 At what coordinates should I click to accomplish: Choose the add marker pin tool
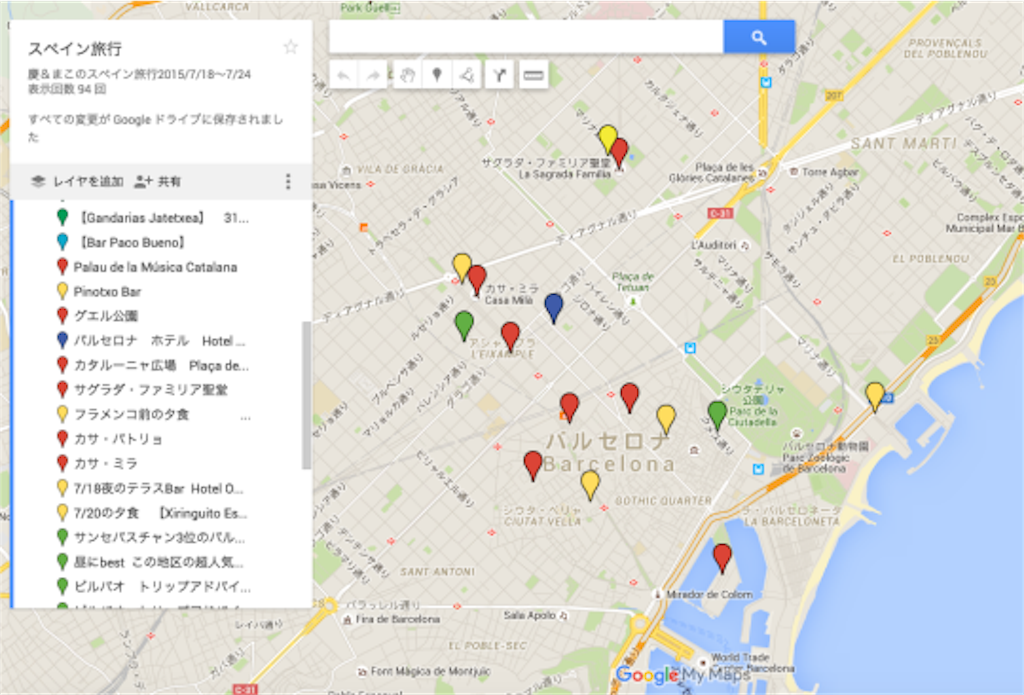coord(437,76)
